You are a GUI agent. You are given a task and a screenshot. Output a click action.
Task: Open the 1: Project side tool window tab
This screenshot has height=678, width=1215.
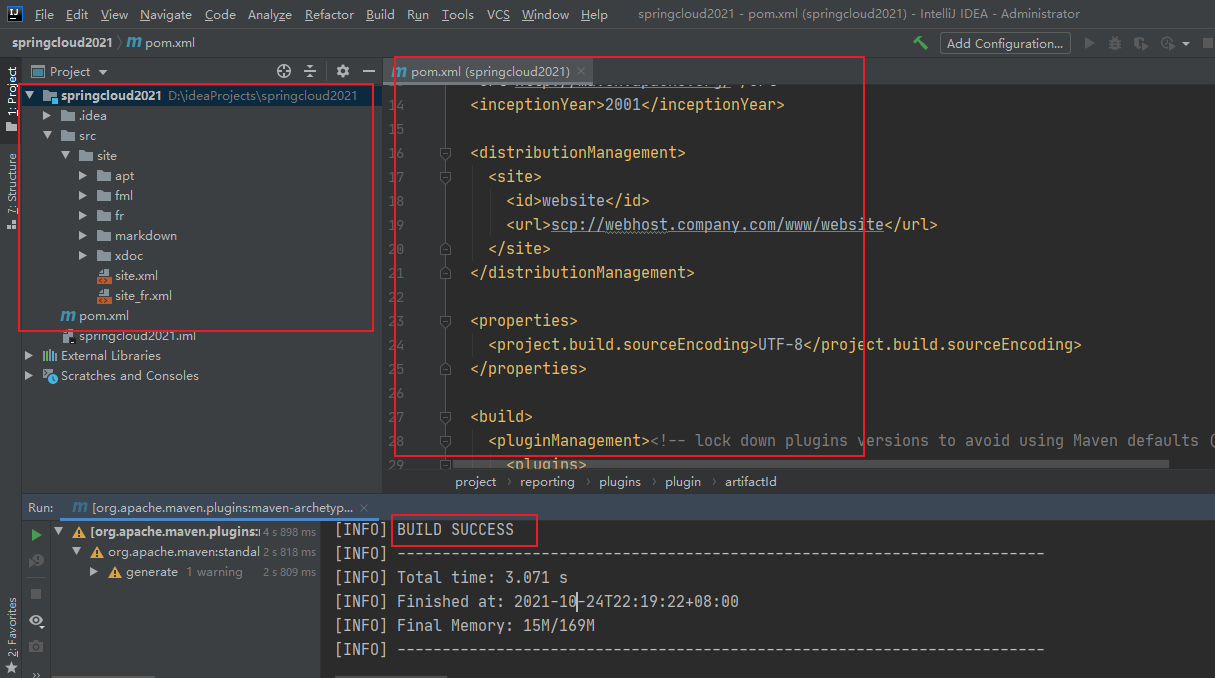11,98
